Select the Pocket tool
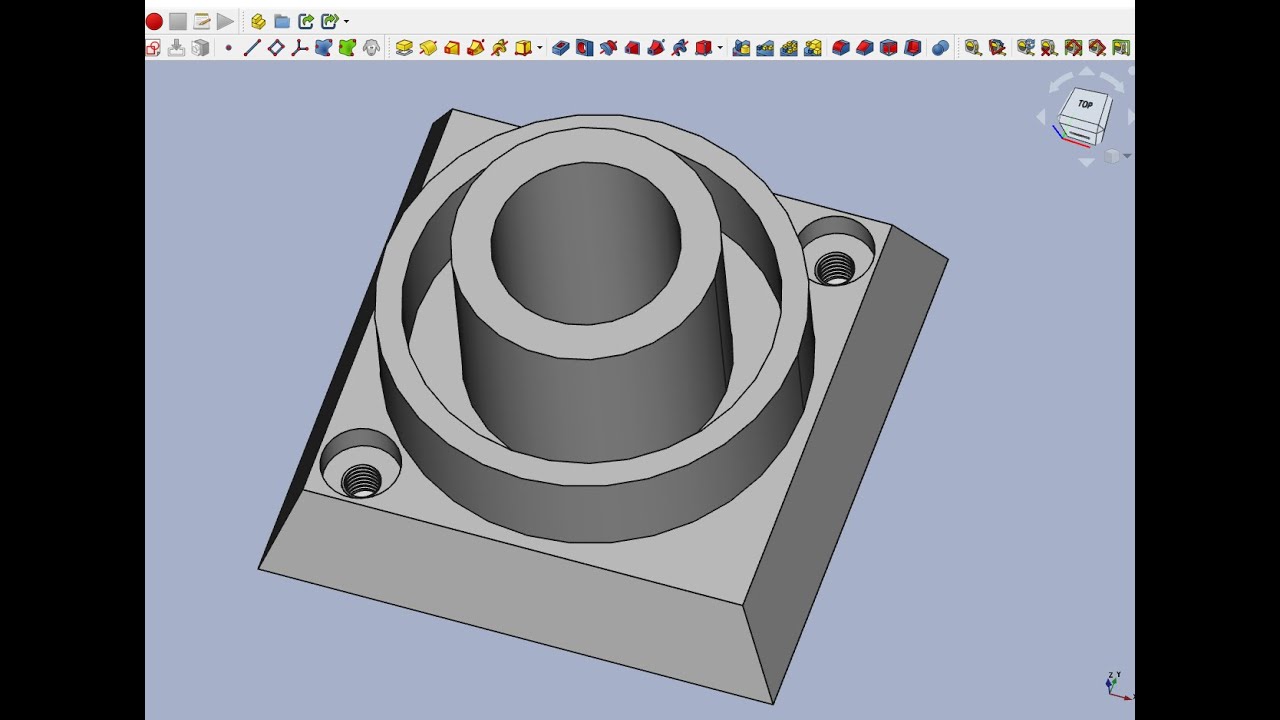This screenshot has width=1280, height=720. click(561, 47)
